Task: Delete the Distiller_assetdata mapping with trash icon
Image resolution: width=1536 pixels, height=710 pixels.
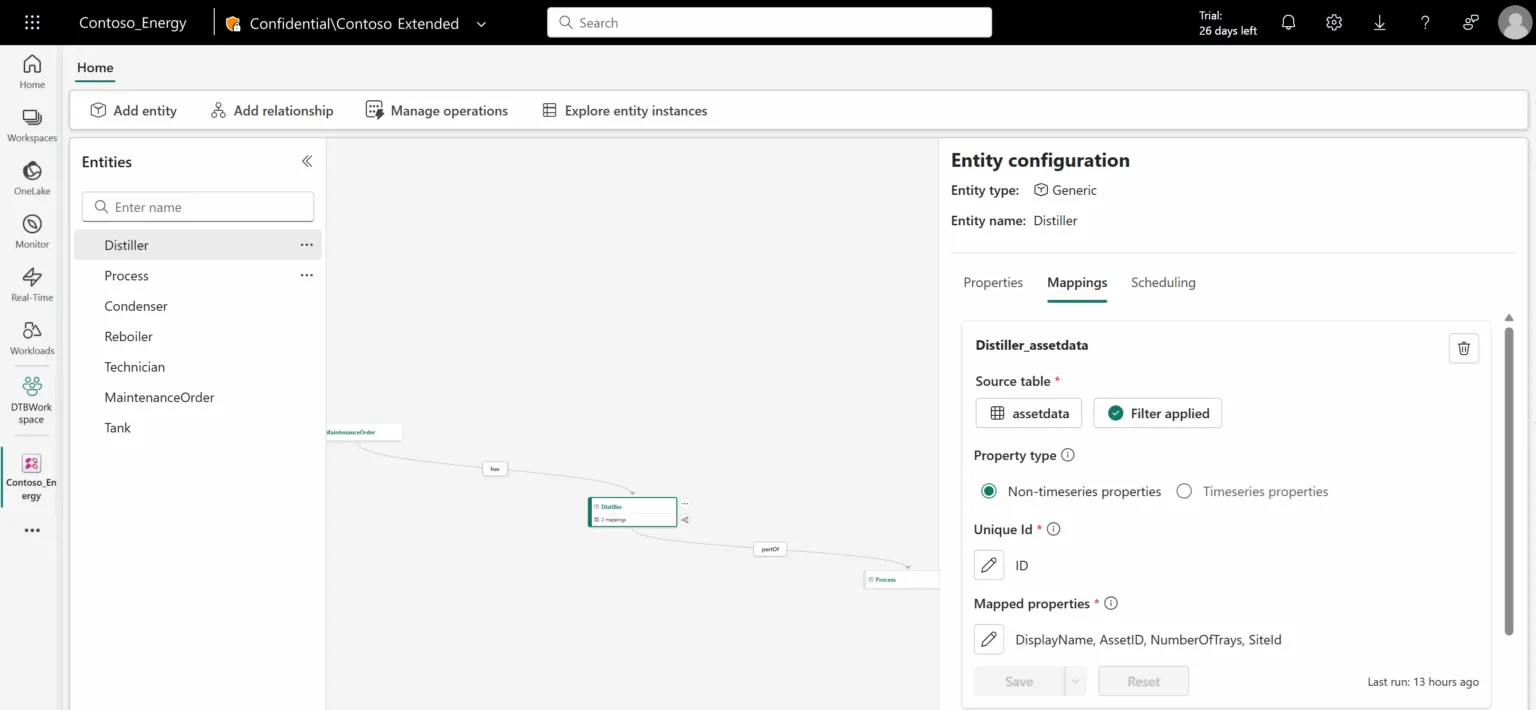Action: click(x=1463, y=348)
